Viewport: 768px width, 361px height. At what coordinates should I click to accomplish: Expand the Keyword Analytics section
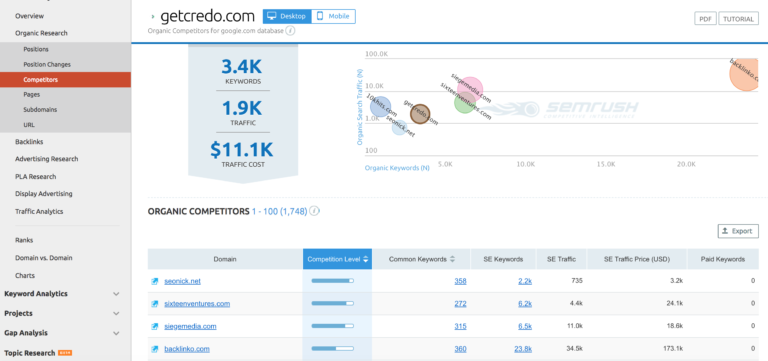coord(116,294)
